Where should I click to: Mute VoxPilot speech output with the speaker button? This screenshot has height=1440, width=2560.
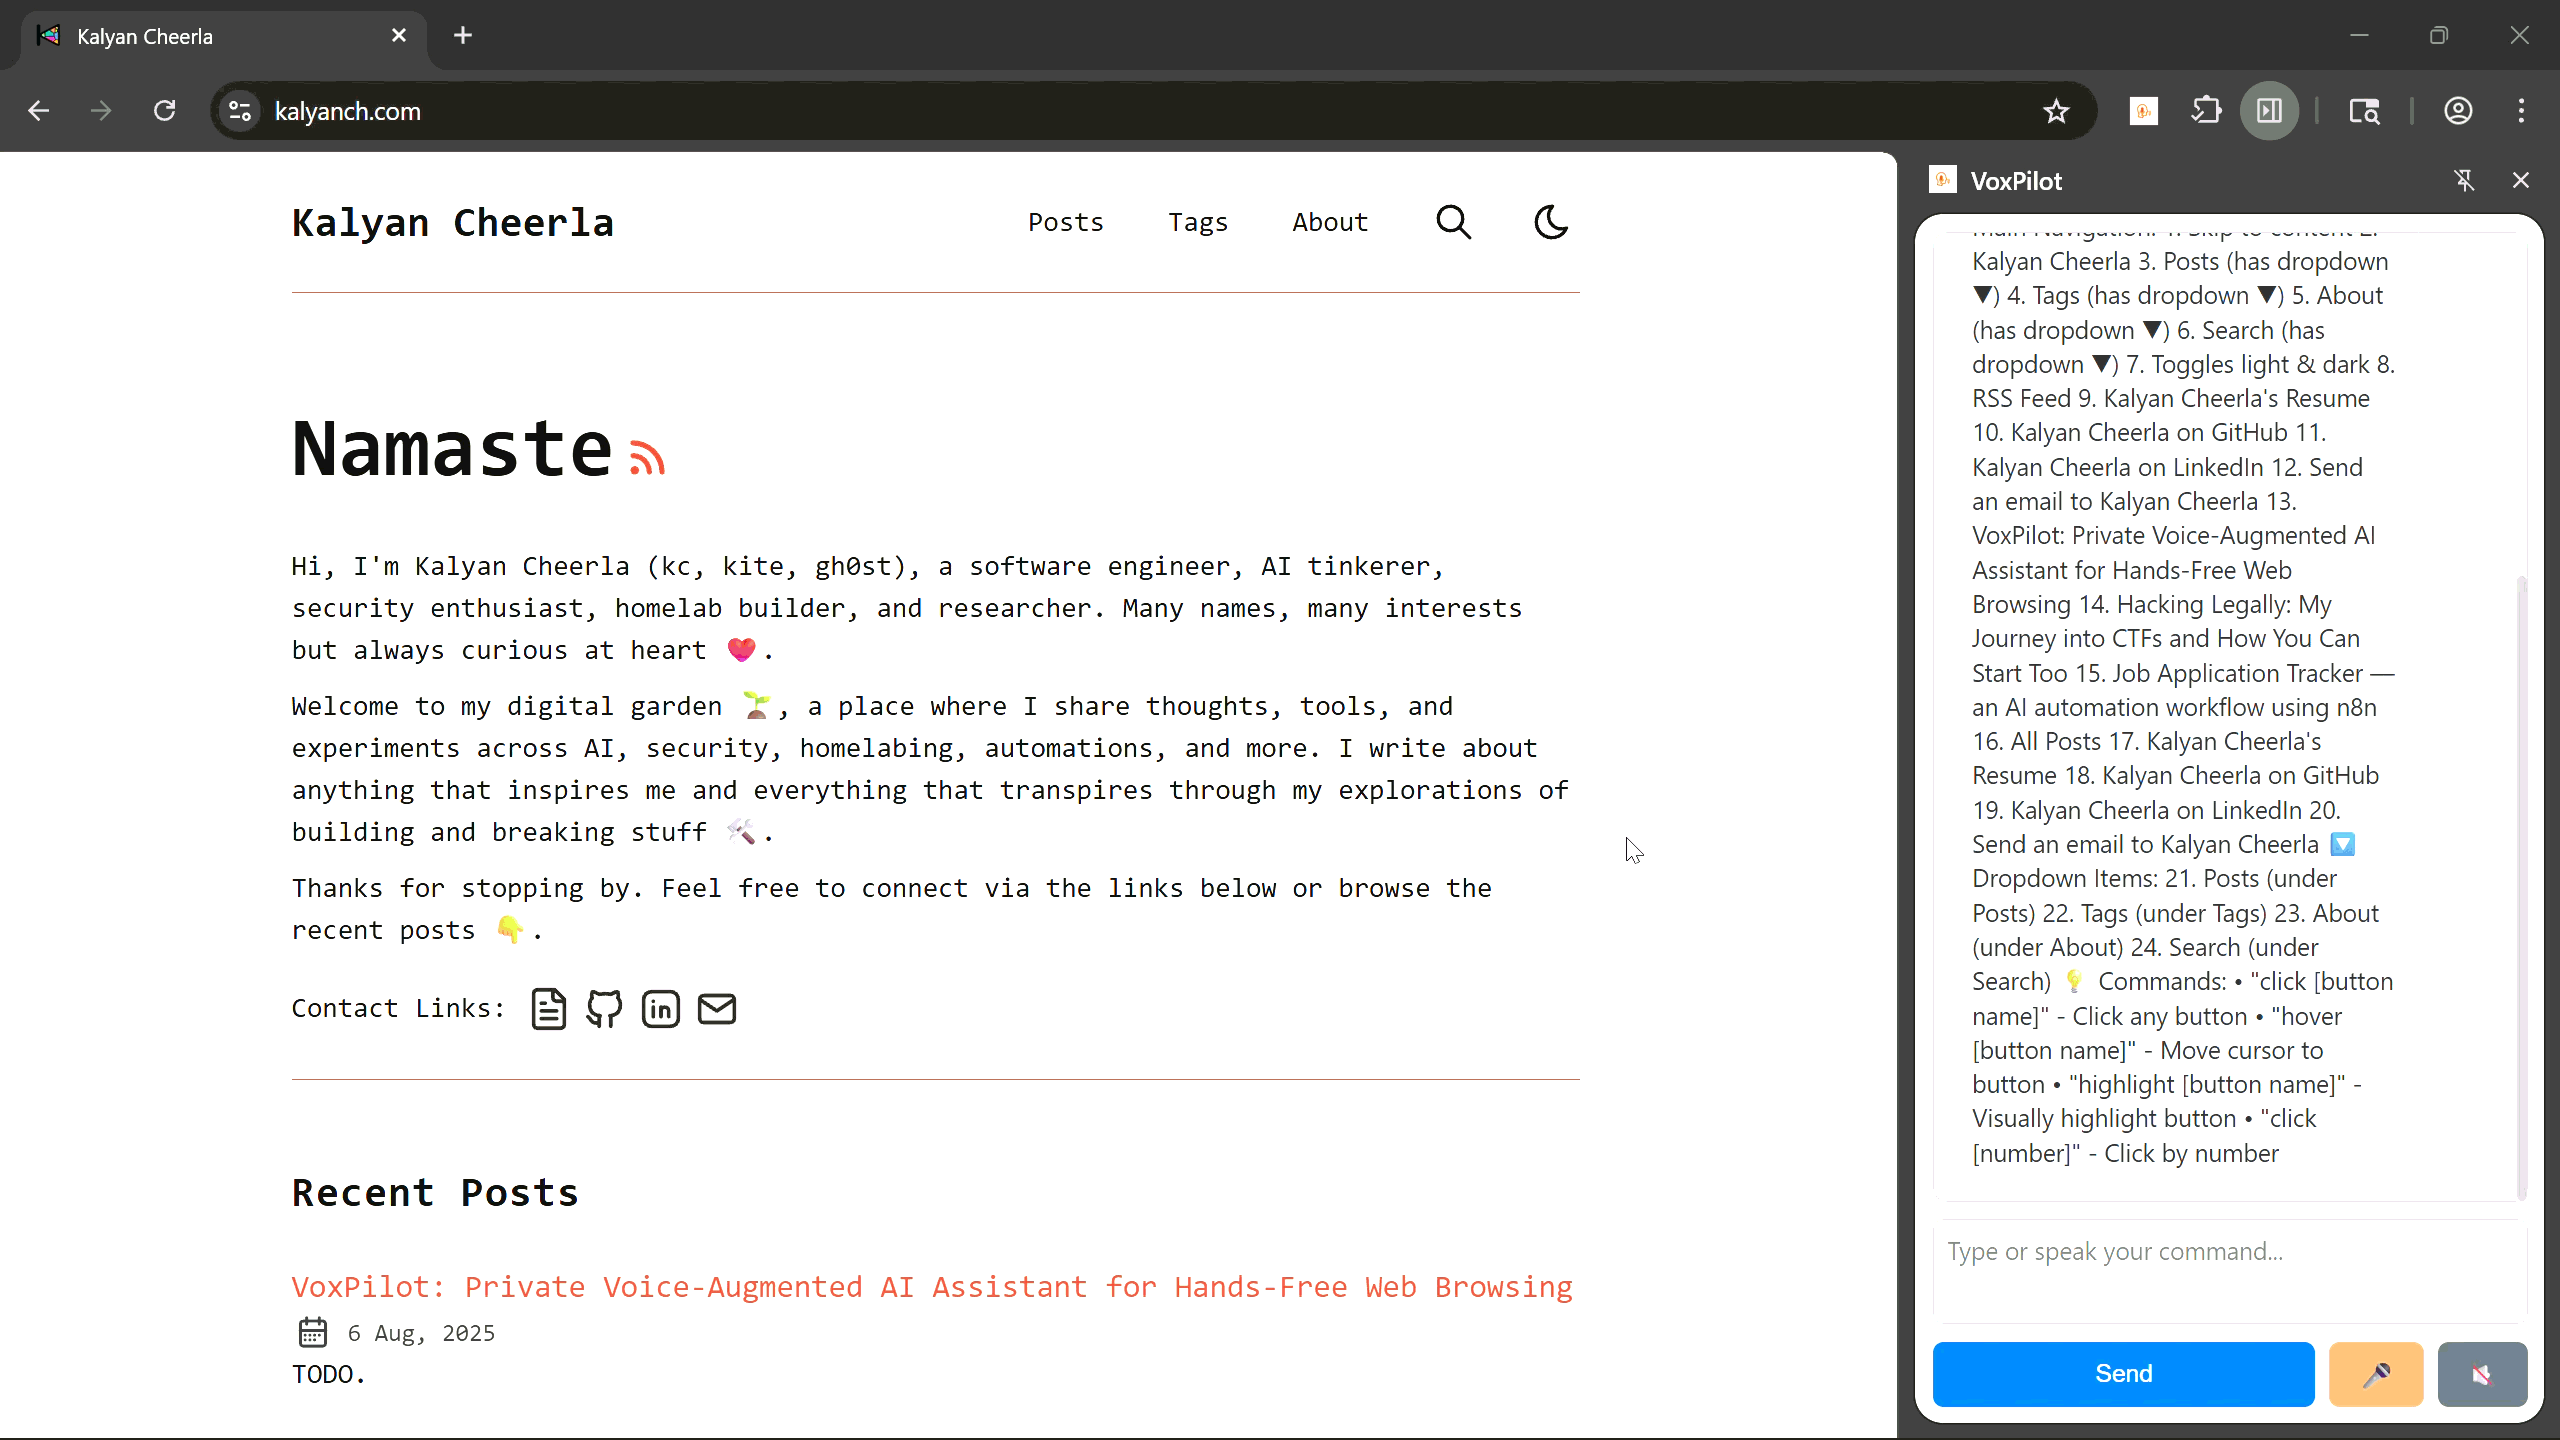pos(2482,1373)
